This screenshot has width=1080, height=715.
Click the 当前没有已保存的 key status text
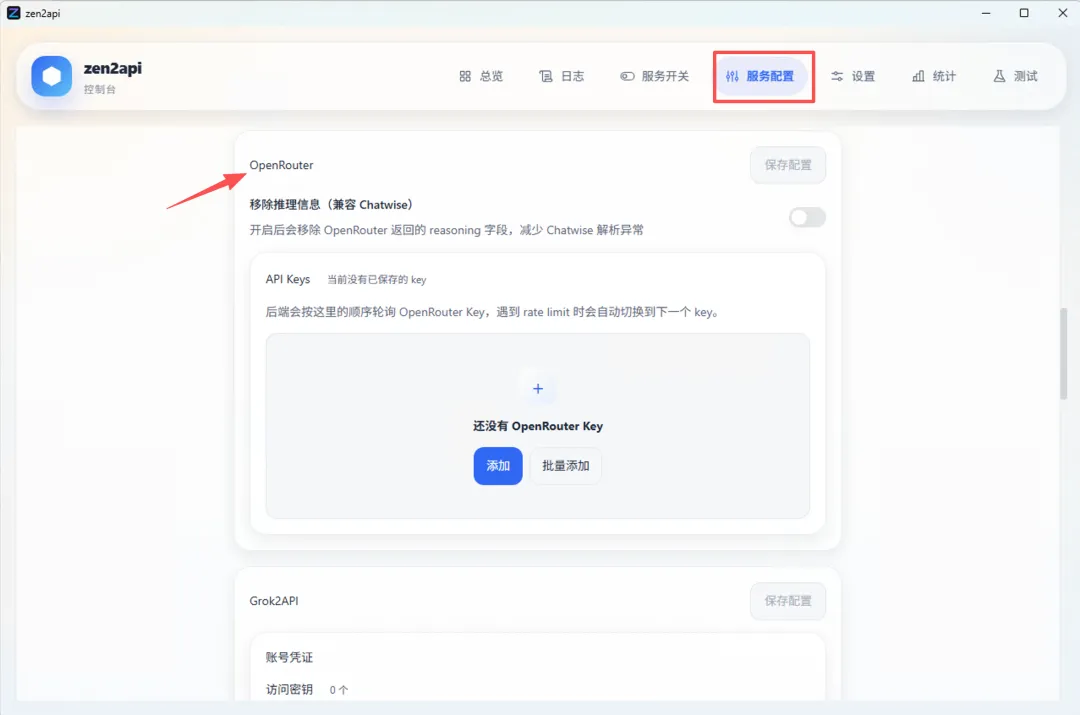pos(377,280)
